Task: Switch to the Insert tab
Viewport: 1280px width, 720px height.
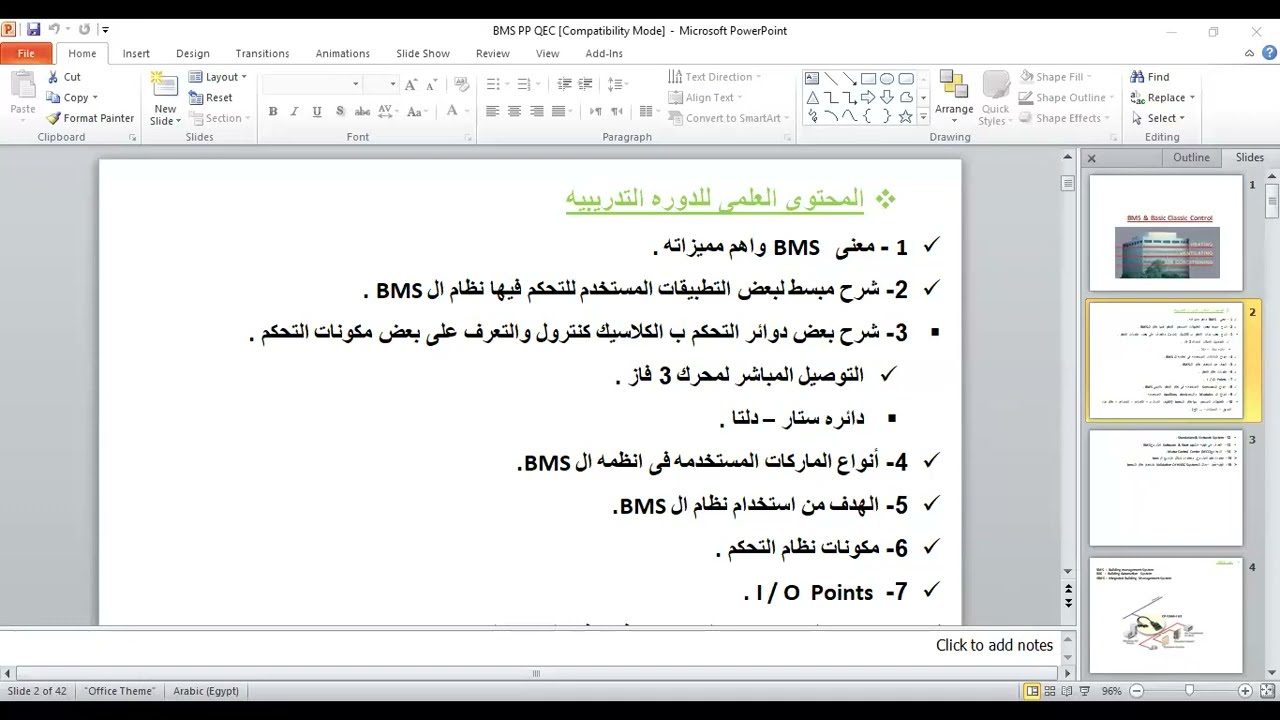Action: point(136,54)
